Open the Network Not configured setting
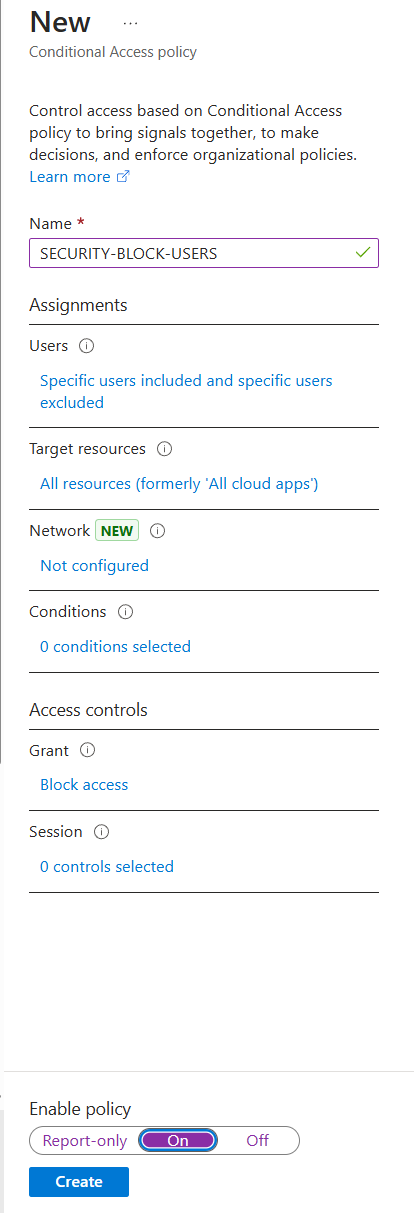The width and height of the screenshot is (414, 1213). 94,566
